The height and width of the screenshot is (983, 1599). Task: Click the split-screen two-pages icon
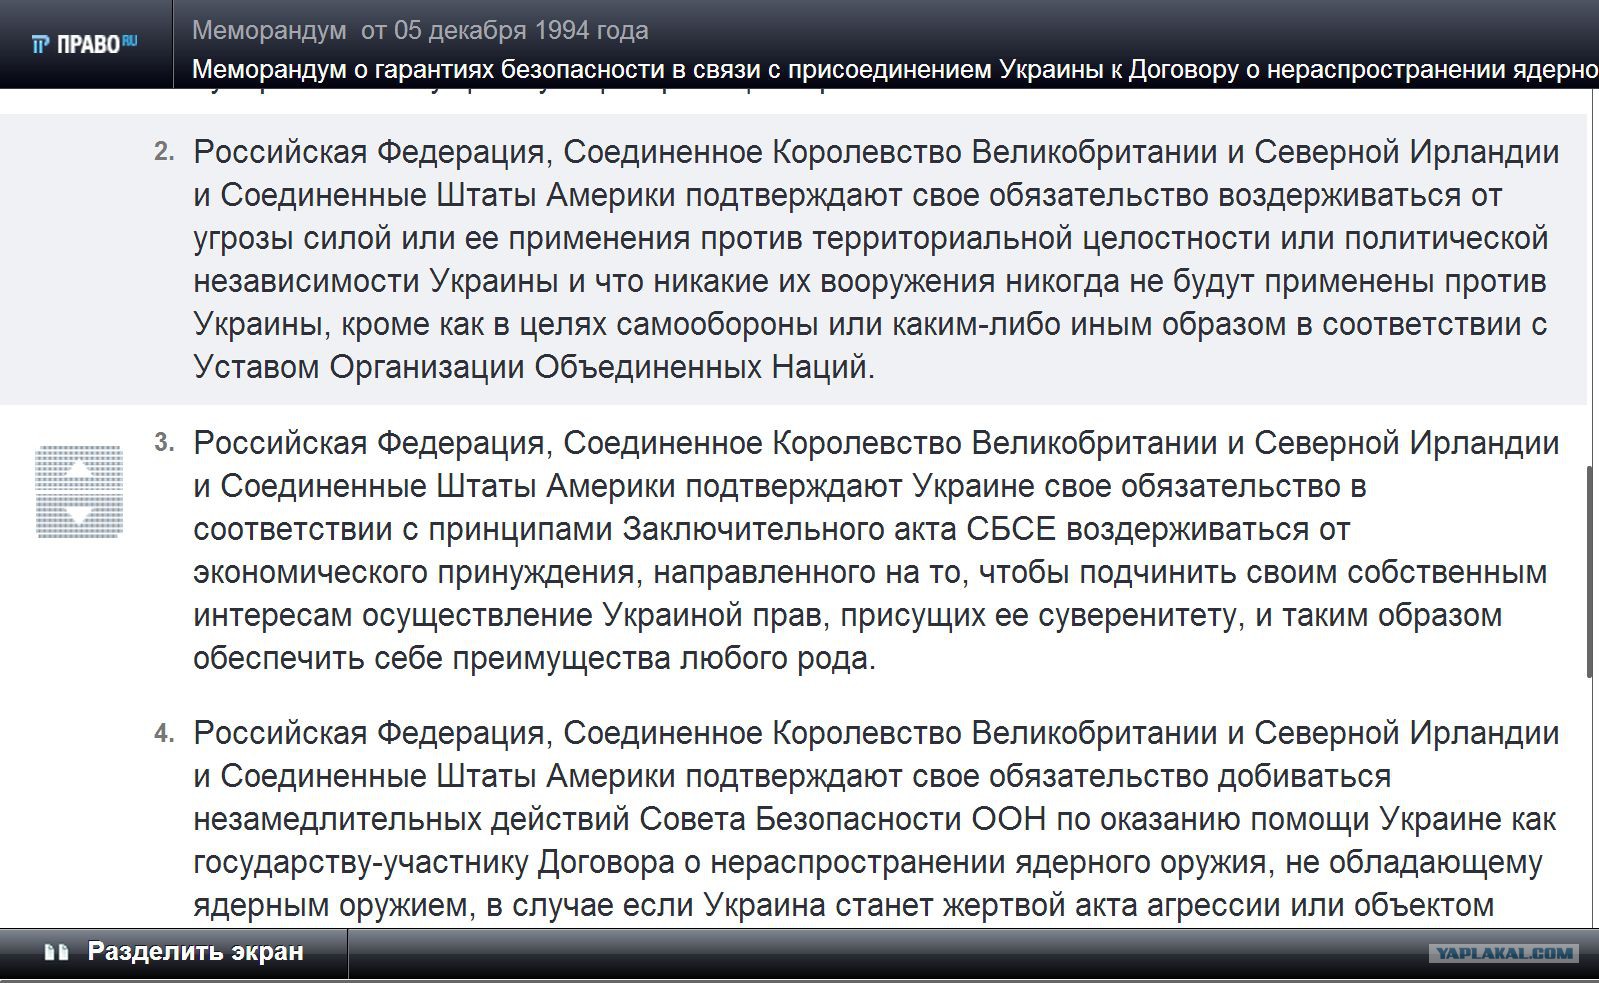[x=56, y=952]
